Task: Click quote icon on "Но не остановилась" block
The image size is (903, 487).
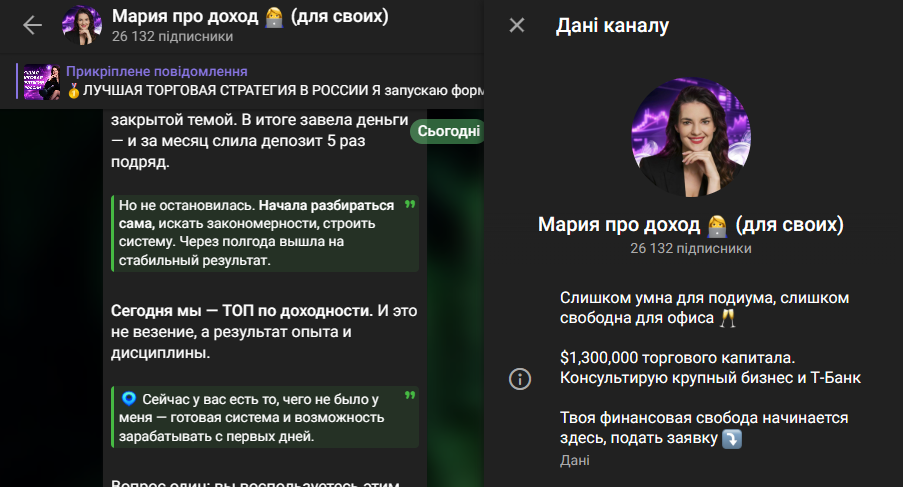Action: [409, 204]
